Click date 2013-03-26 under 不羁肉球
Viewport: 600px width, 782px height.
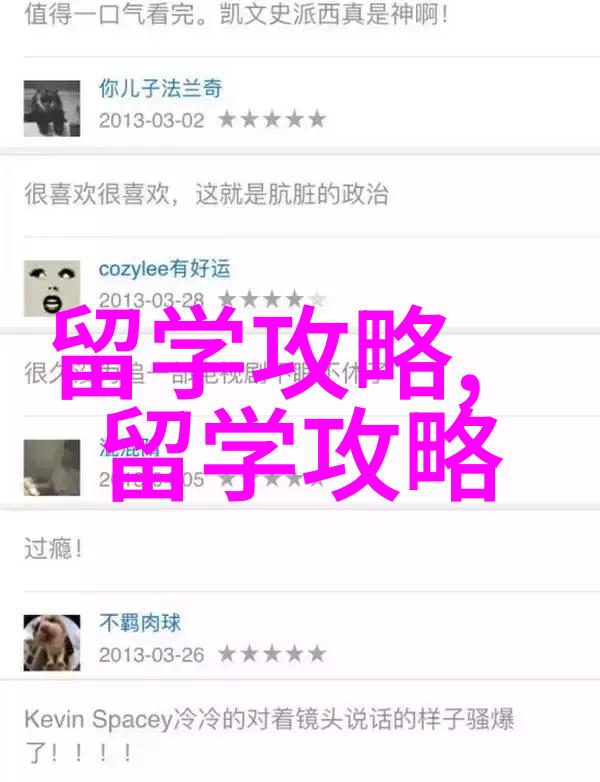coord(152,655)
